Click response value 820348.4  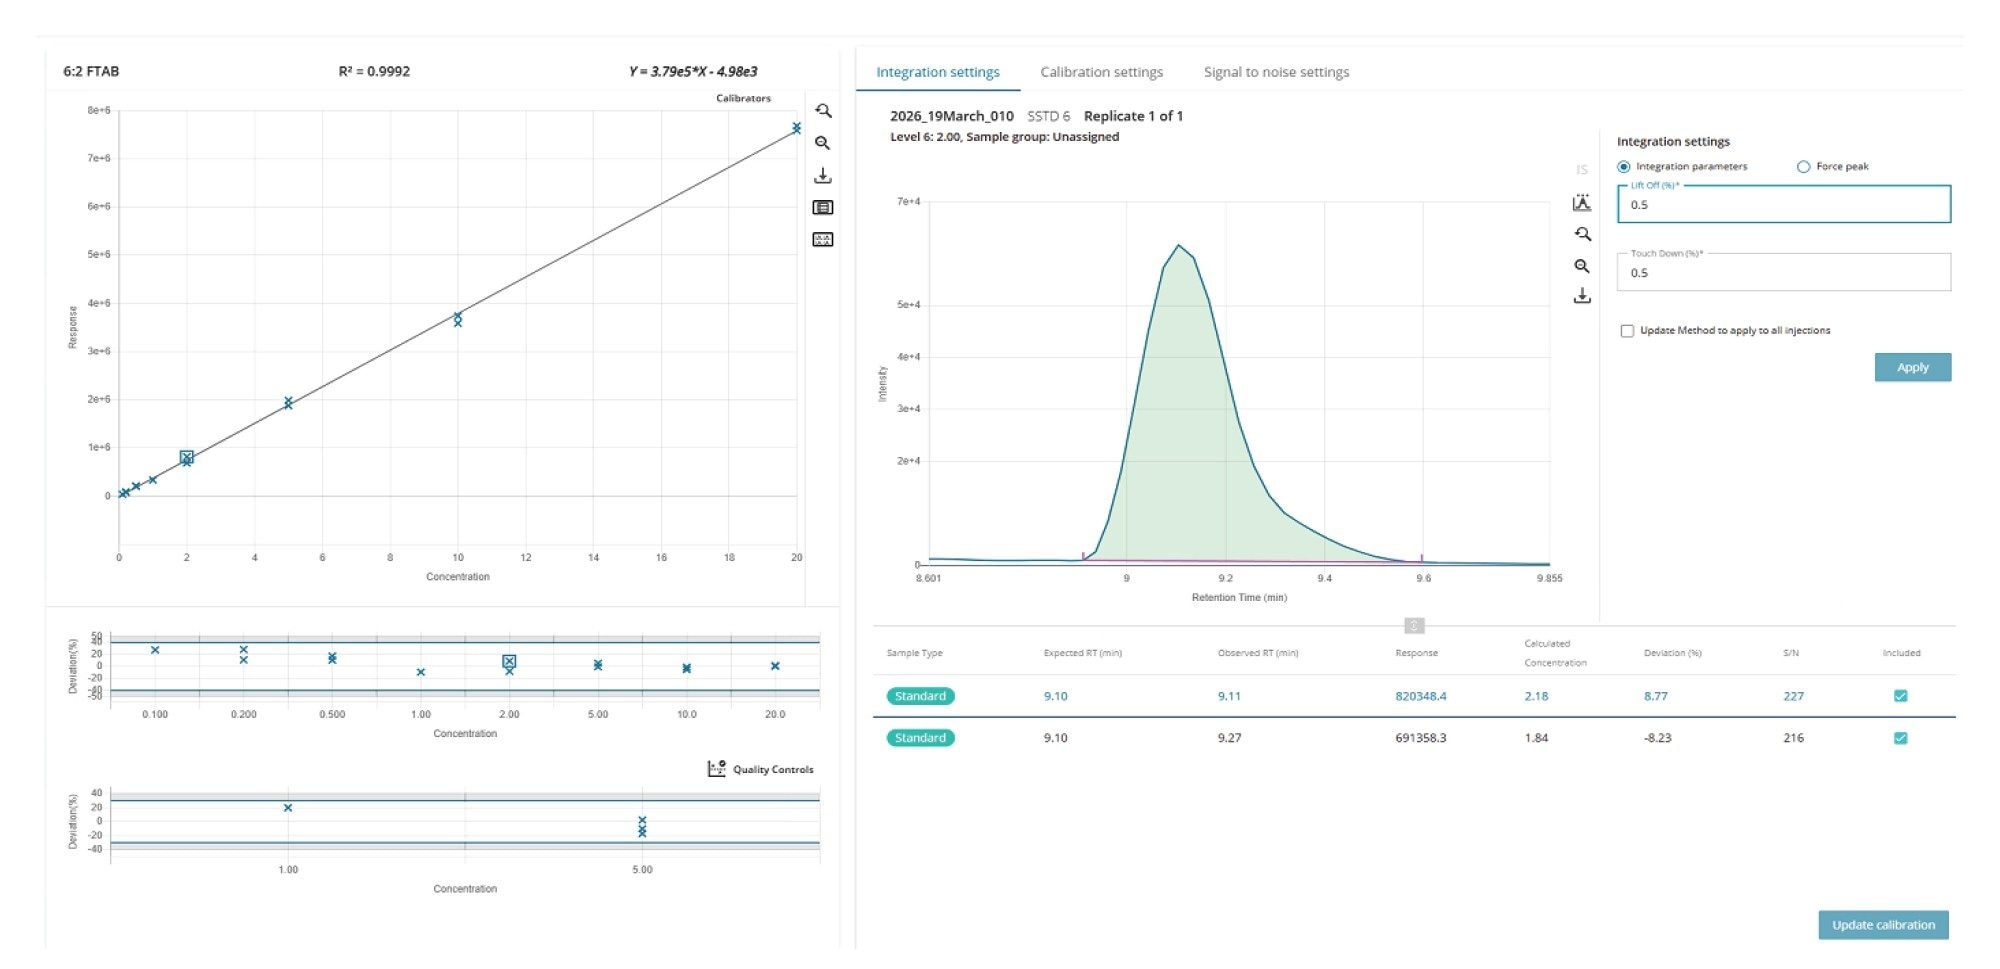(x=1420, y=696)
